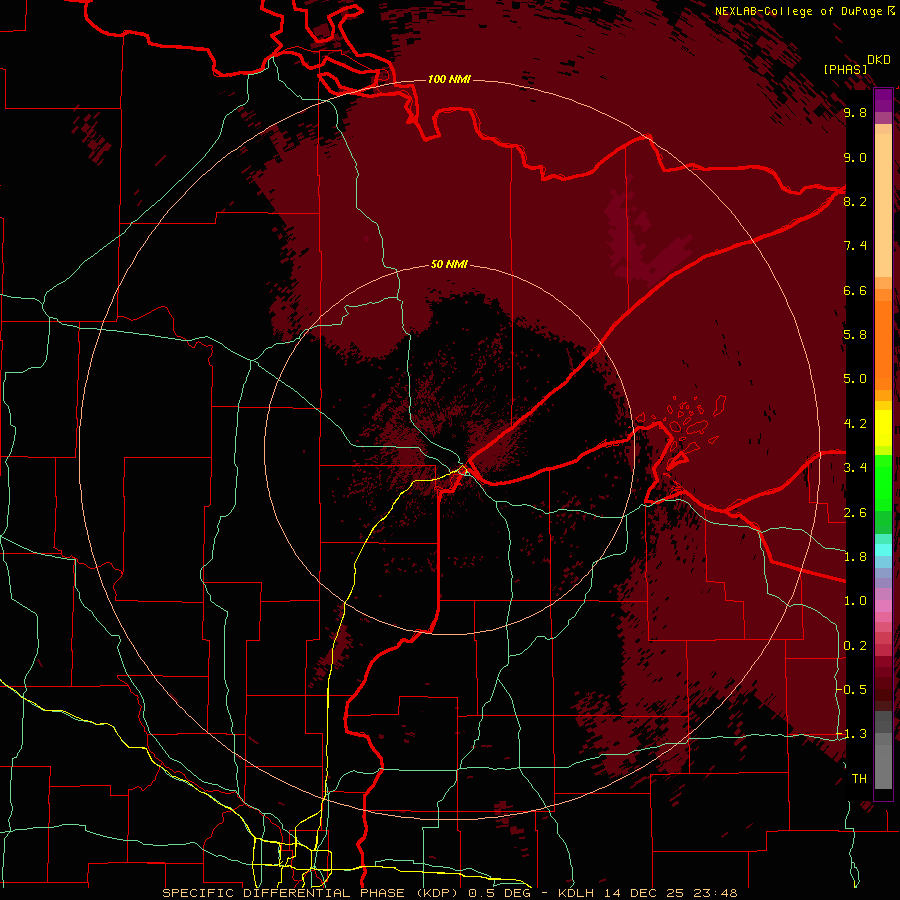Click the 0.2 value on the color scale
This screenshot has height=900, width=900.
pyautogui.click(x=855, y=646)
